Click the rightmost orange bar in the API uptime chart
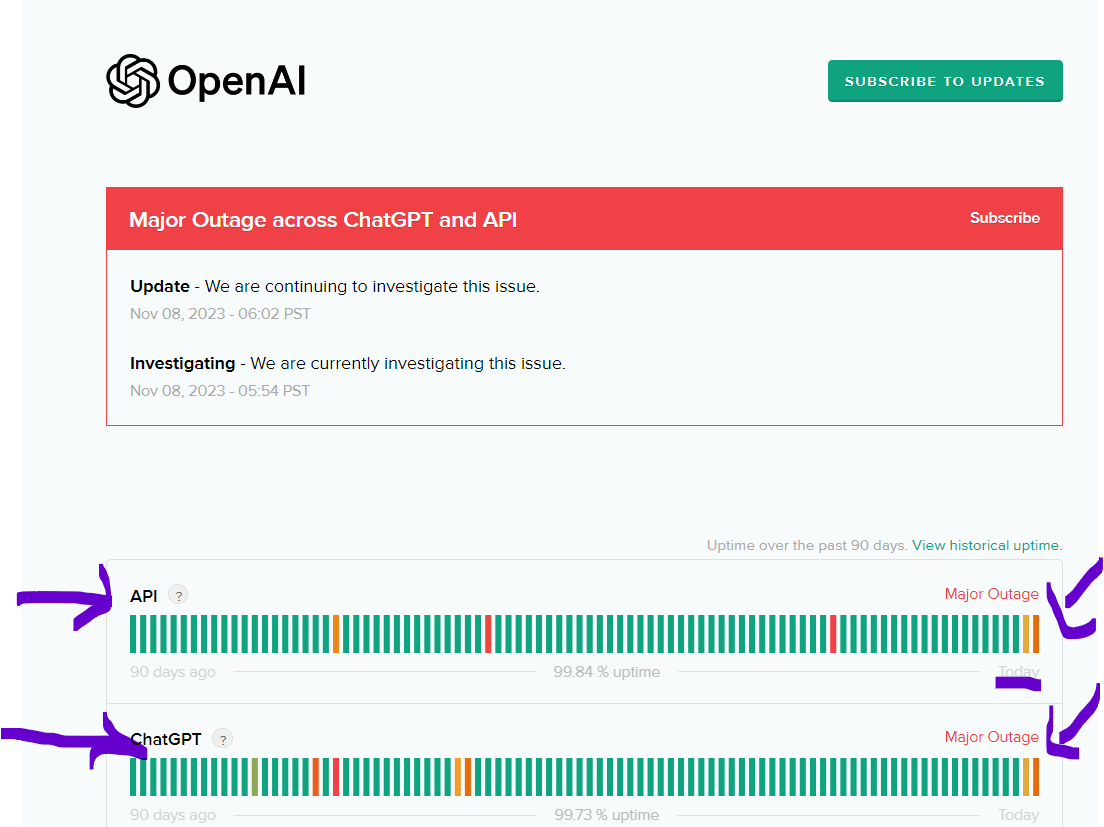Screen dimensions: 1104x827 [1036, 634]
